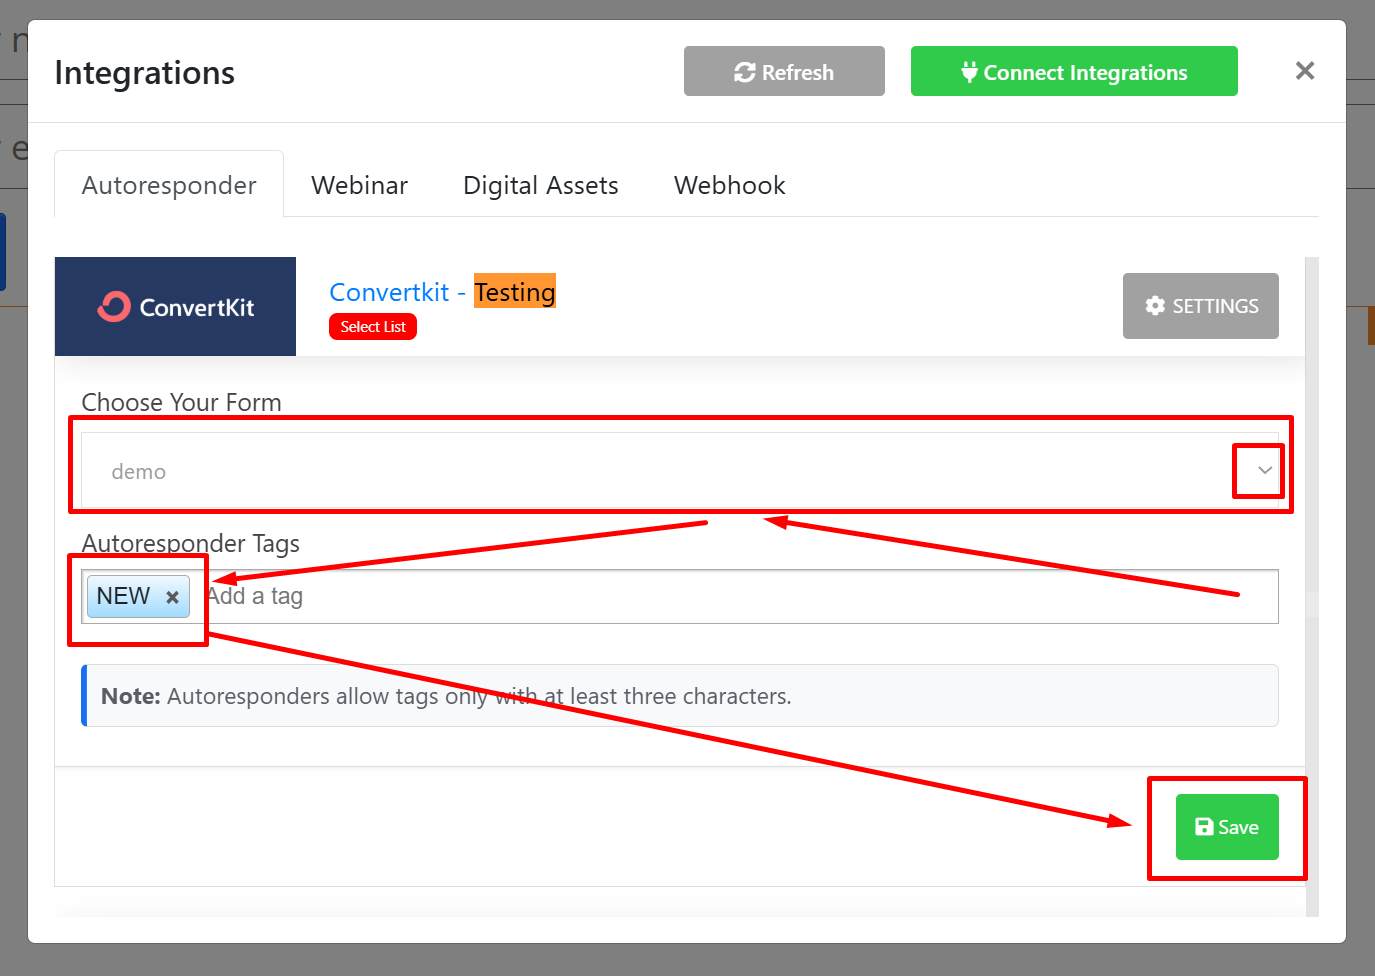Click Connect Integrations button
The image size is (1375, 976).
pyautogui.click(x=1074, y=71)
